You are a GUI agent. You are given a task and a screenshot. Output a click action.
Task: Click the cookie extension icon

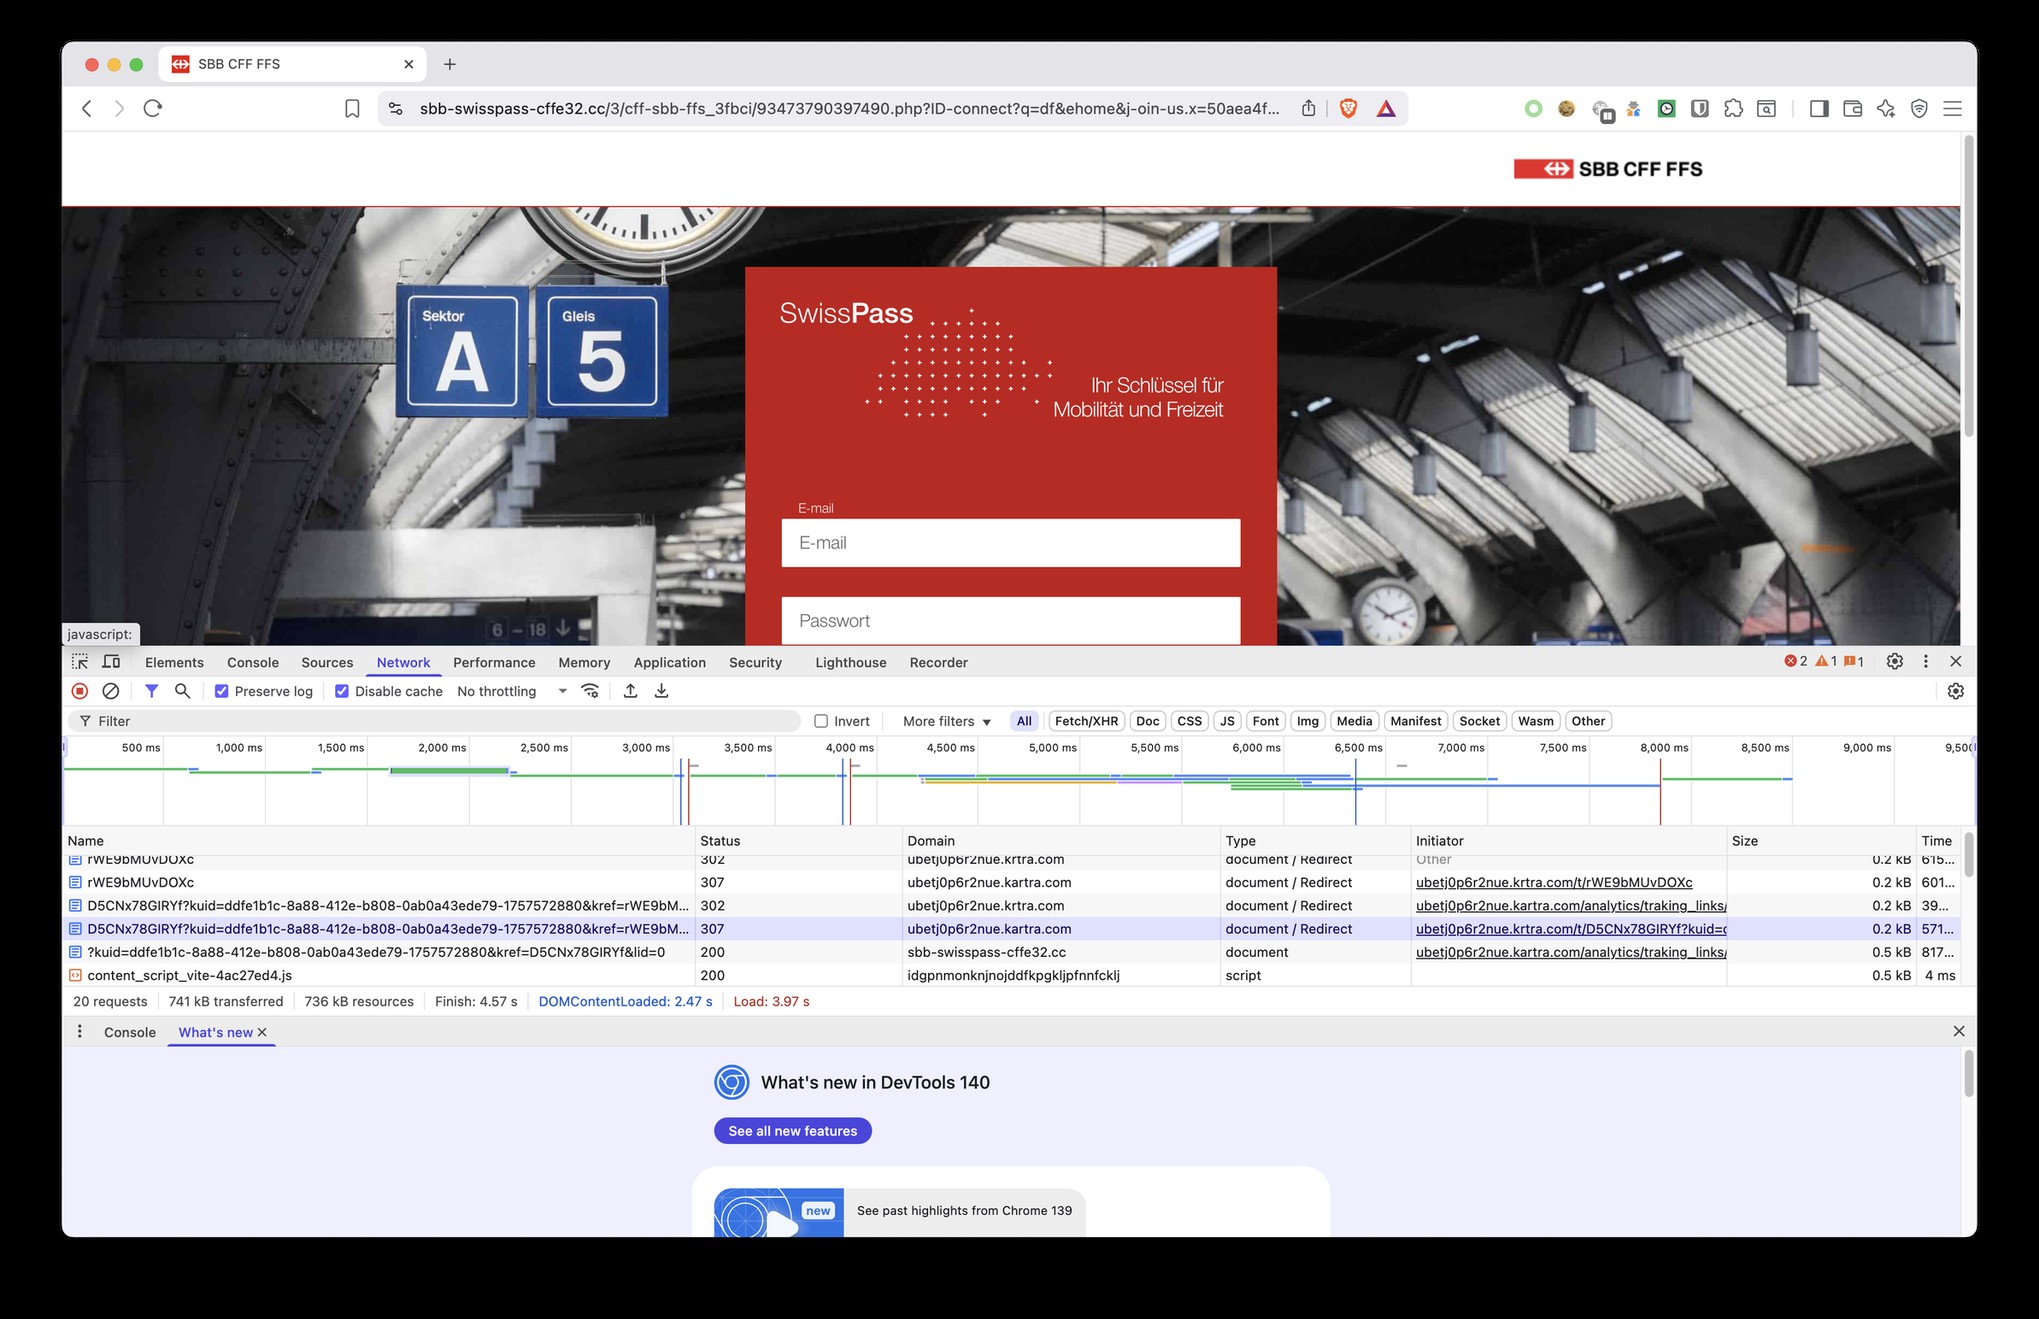[x=1566, y=109]
